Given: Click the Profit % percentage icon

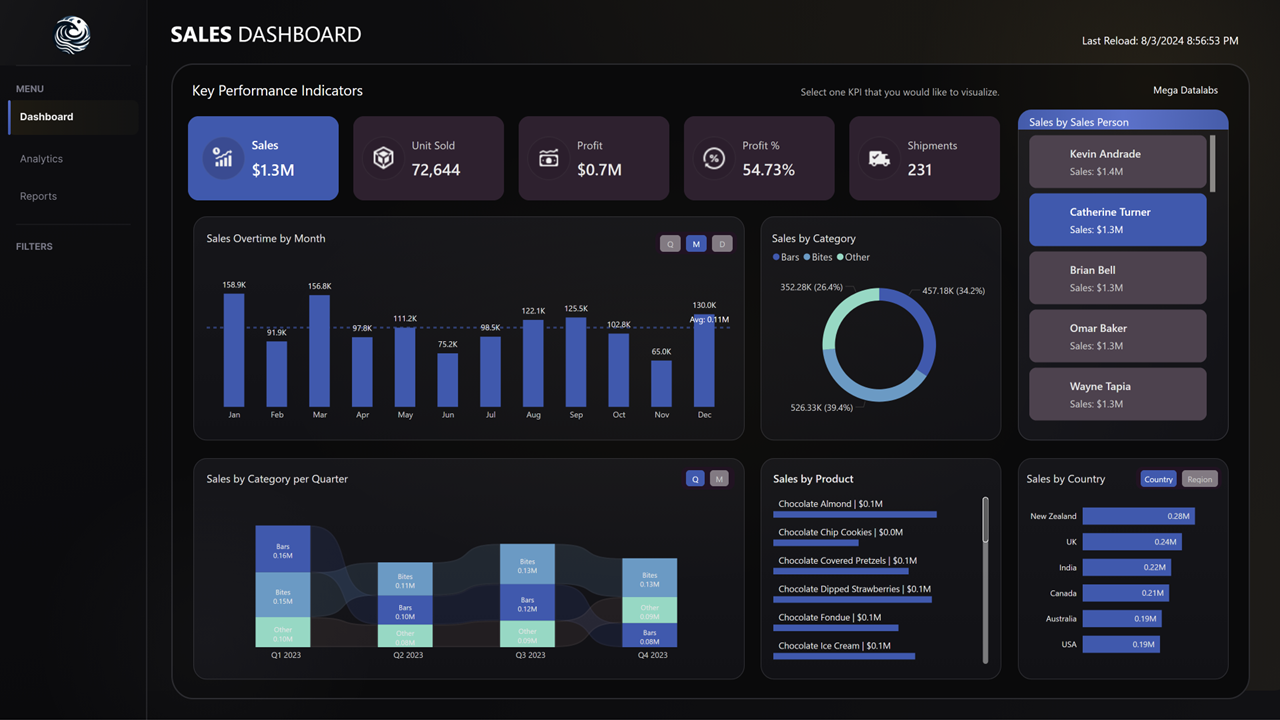Looking at the screenshot, I should click(x=714, y=158).
